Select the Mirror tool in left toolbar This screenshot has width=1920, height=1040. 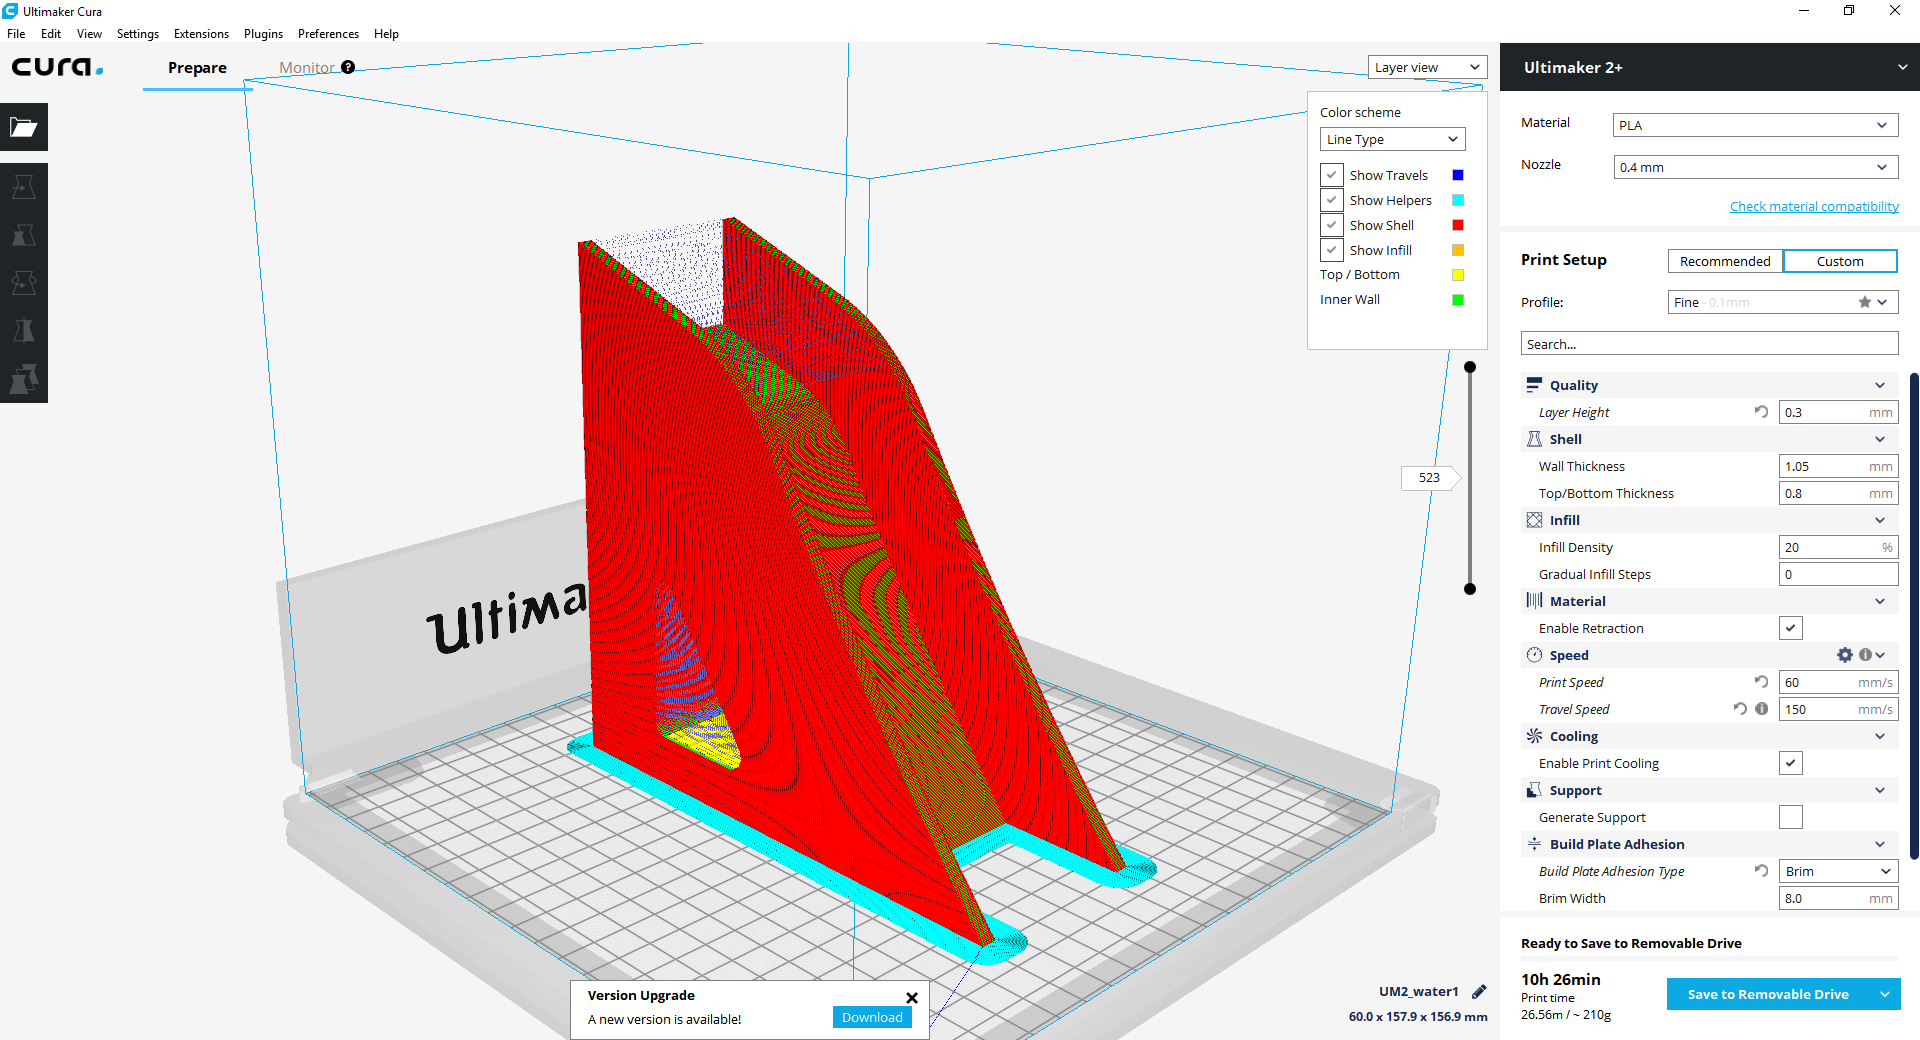[x=24, y=331]
